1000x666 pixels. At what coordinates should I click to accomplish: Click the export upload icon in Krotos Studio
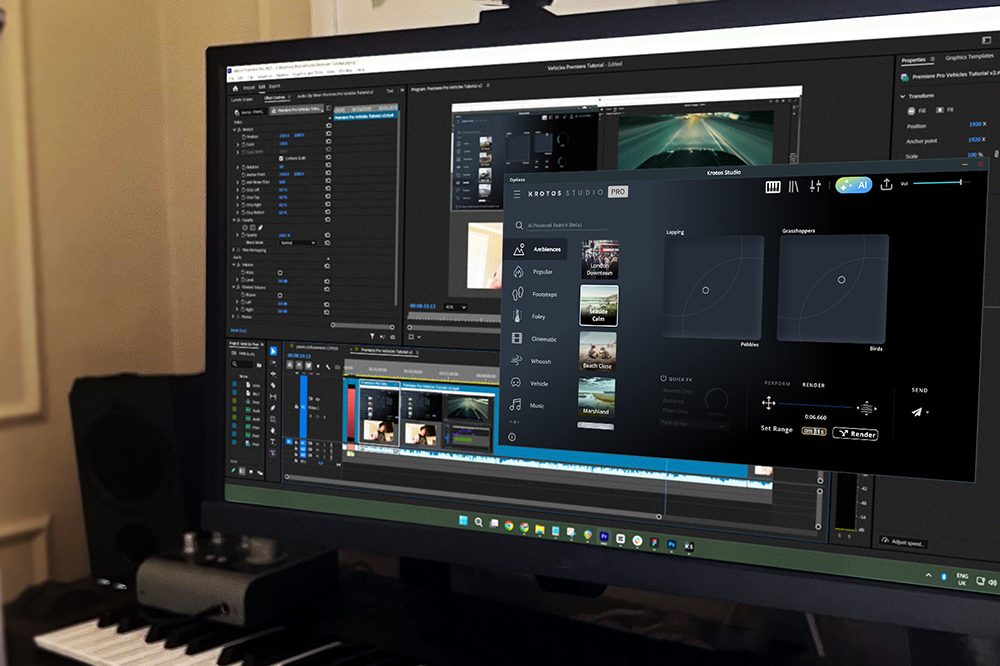pyautogui.click(x=886, y=184)
